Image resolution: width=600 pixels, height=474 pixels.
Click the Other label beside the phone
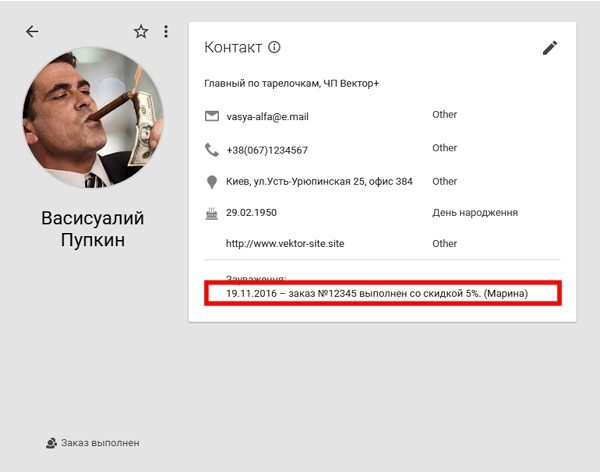tap(445, 148)
